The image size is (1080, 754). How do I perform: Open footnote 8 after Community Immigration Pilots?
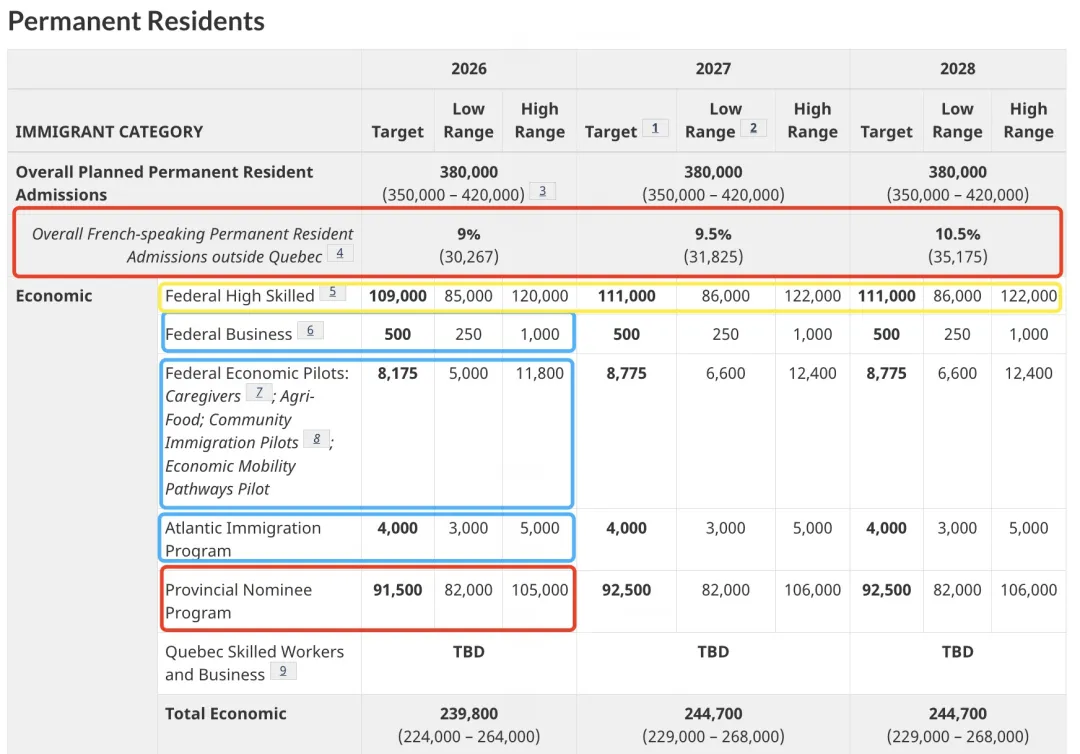[x=316, y=439]
